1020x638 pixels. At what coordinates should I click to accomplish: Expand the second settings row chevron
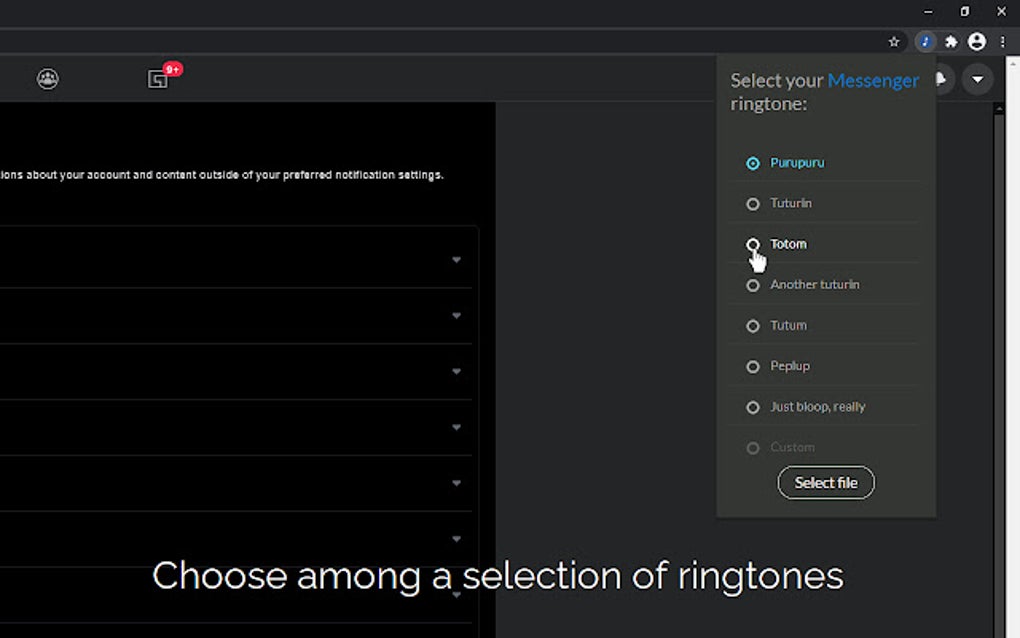tap(456, 315)
